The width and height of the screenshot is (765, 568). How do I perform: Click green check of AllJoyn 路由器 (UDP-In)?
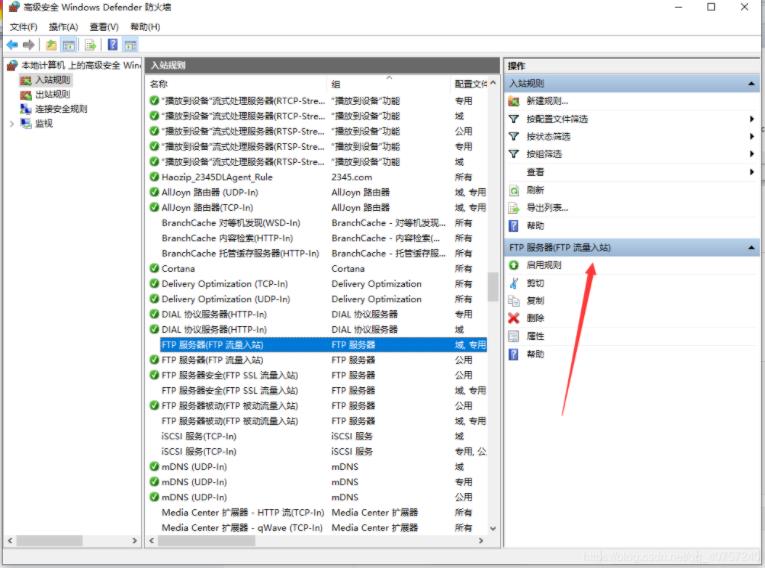tap(154, 192)
